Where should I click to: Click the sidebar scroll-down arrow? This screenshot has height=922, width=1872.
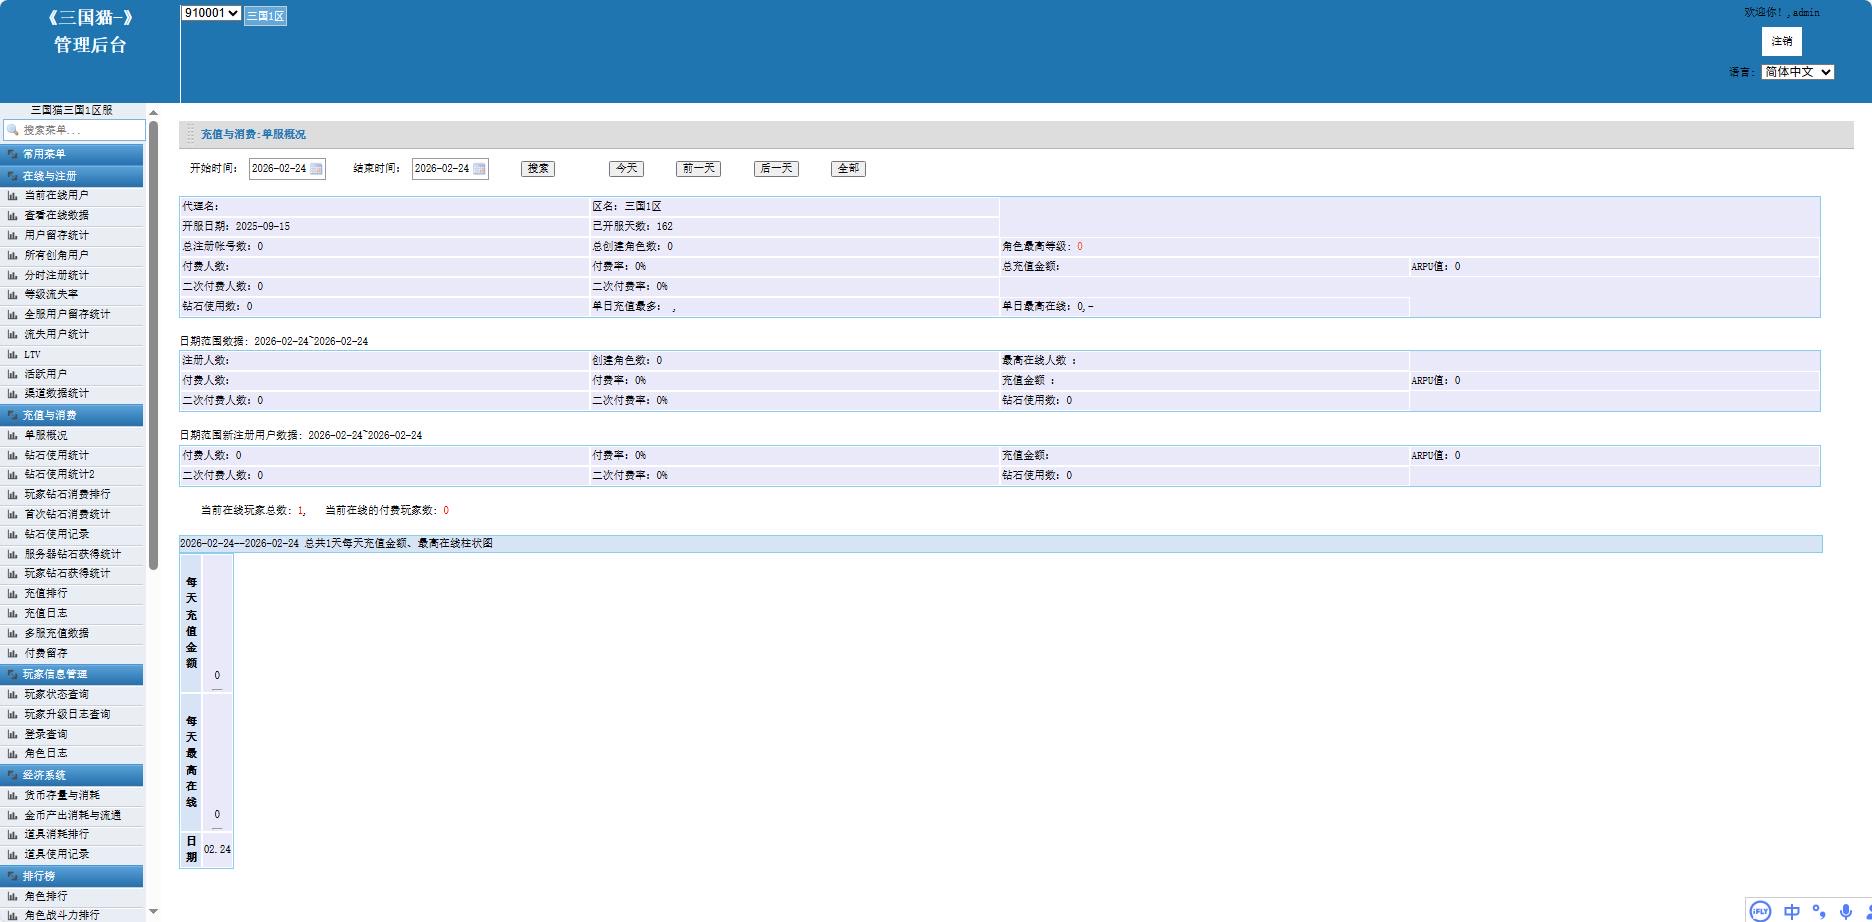[153, 911]
